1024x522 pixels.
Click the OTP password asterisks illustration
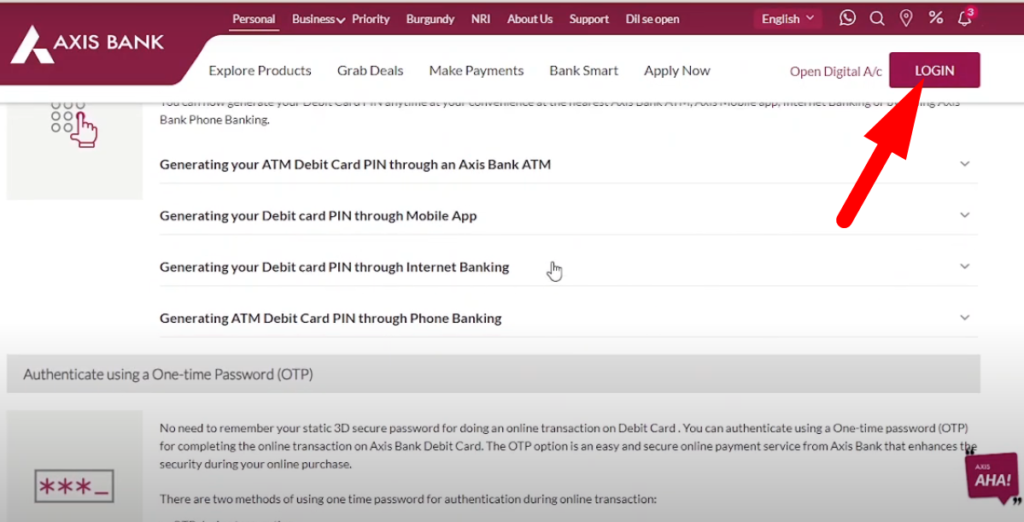coord(74,486)
